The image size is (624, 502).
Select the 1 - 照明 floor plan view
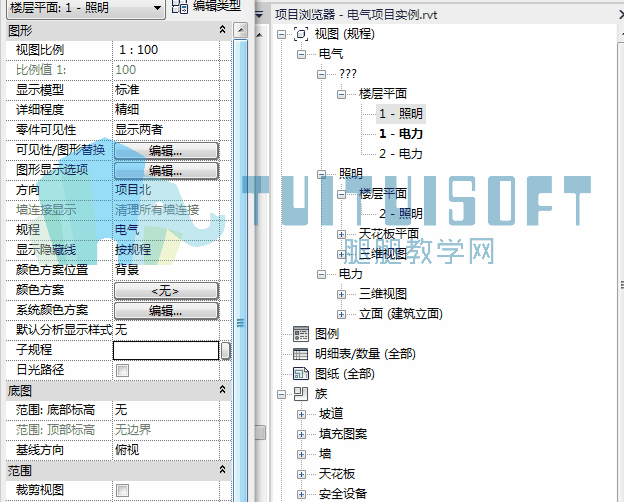[x=400, y=114]
